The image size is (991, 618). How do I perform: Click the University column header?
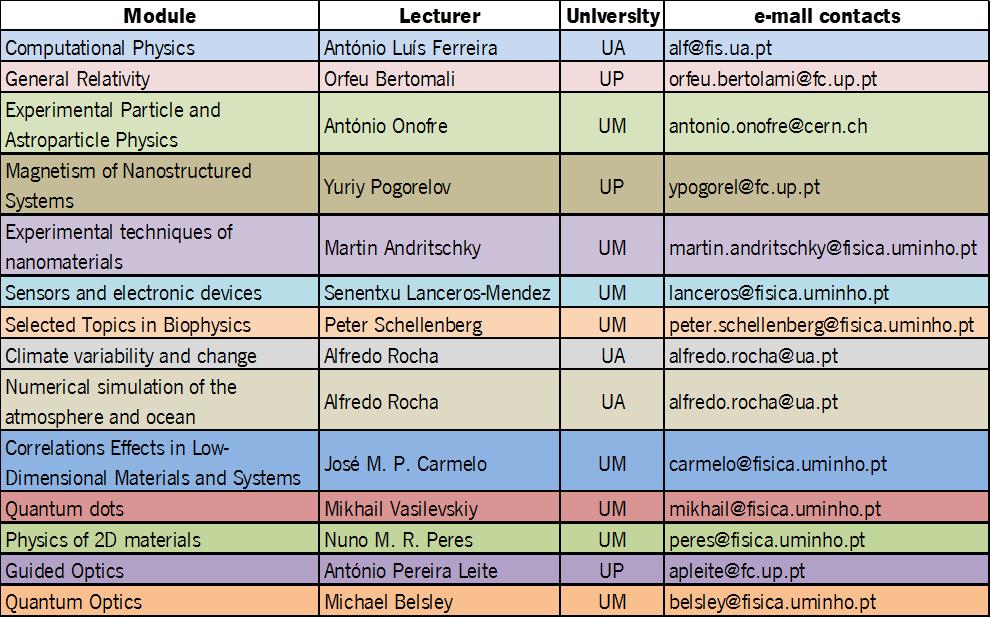(612, 16)
